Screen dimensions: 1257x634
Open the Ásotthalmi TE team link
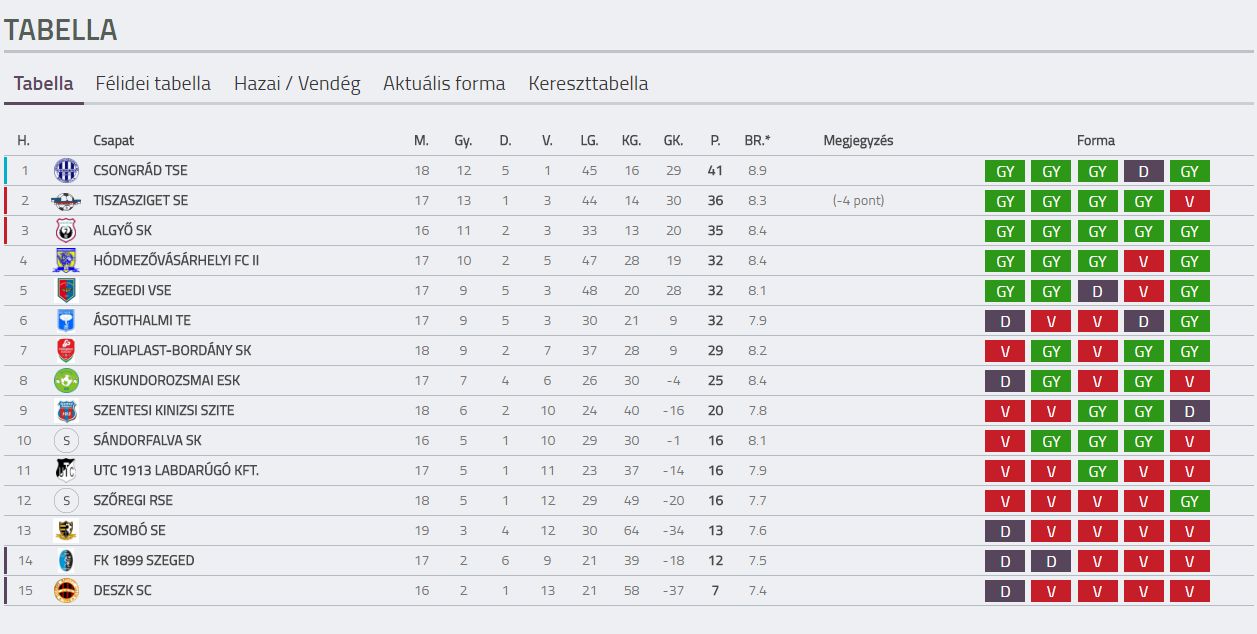pyautogui.click(x=142, y=320)
